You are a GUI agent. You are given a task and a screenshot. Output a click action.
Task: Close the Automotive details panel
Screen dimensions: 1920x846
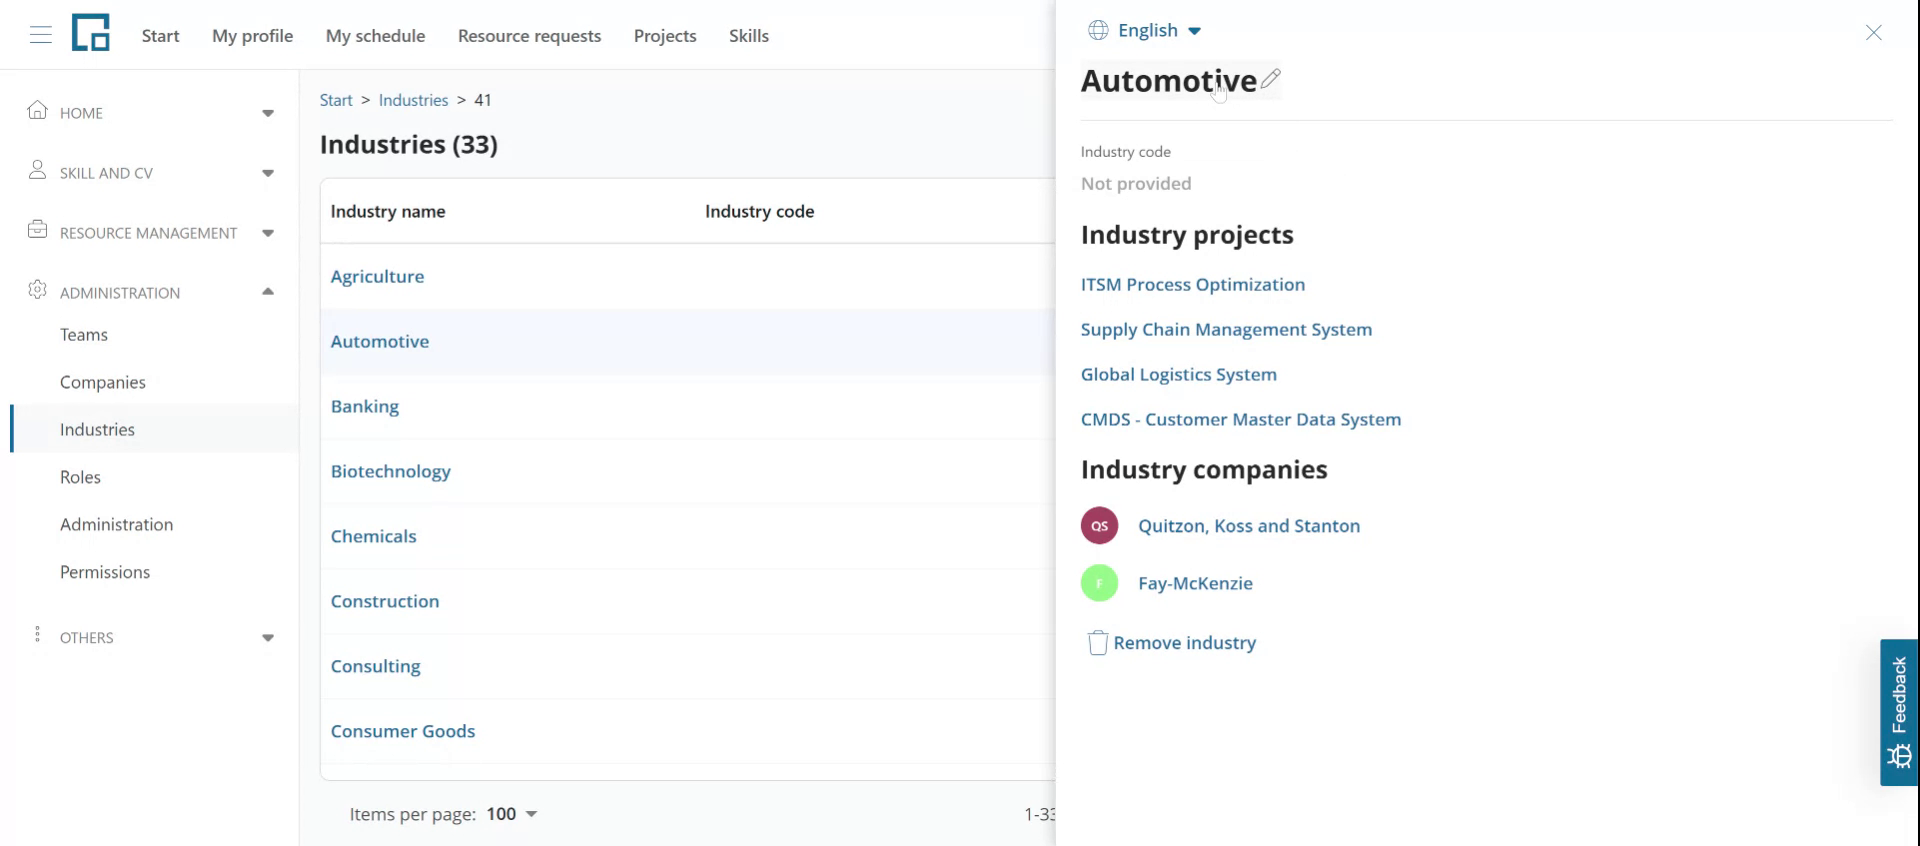point(1874,33)
